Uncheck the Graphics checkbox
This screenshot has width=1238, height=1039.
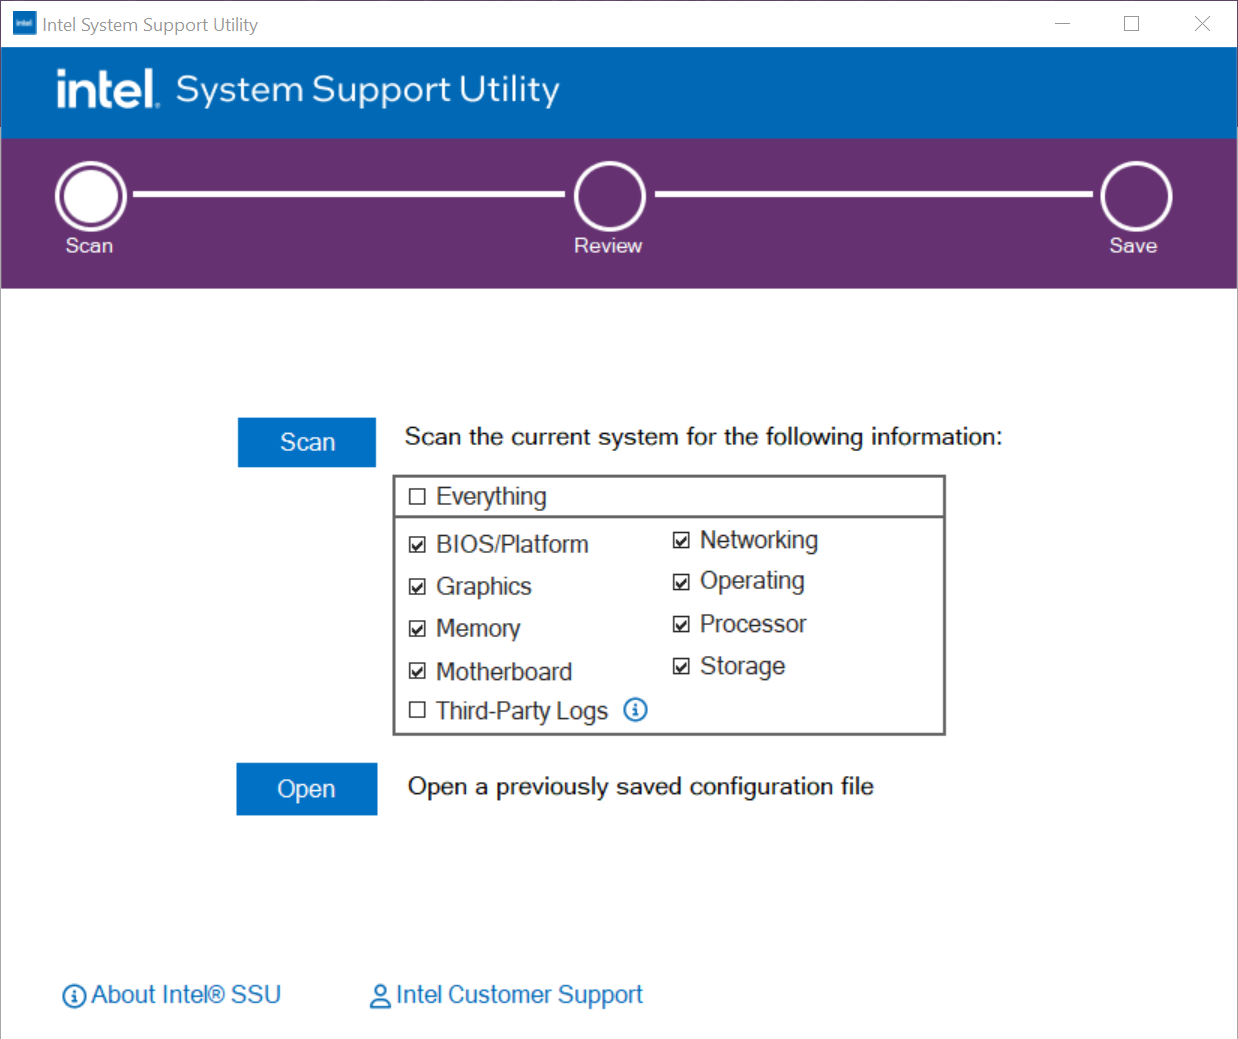pos(418,587)
